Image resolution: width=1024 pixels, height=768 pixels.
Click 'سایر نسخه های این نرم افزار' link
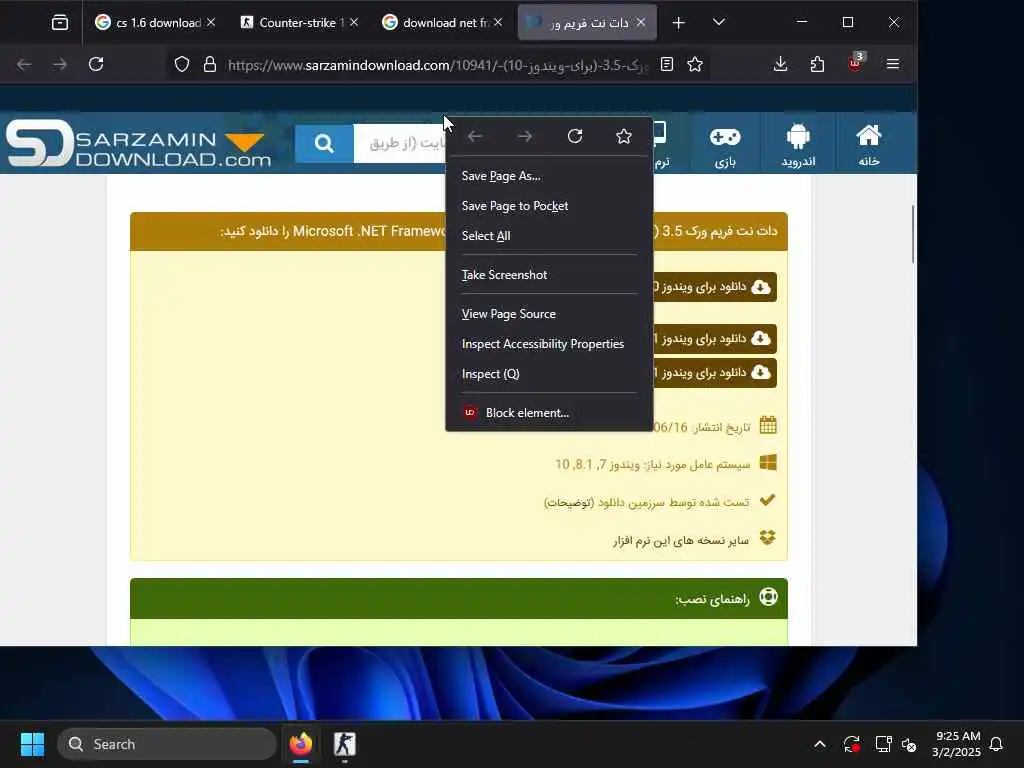click(x=681, y=540)
